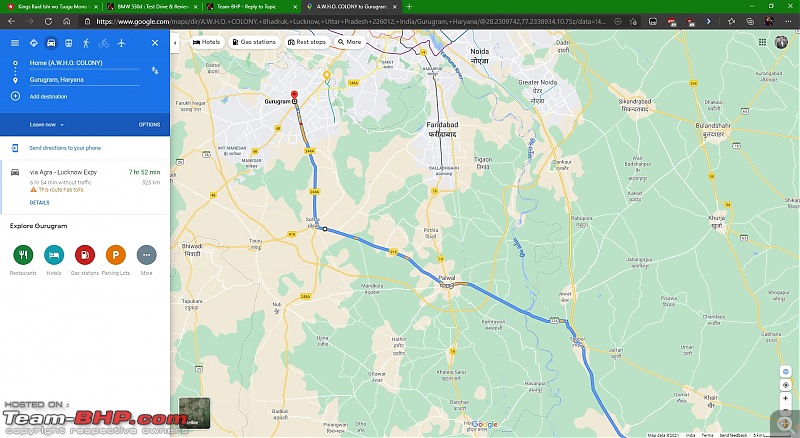The width and height of the screenshot is (800, 438).
Task: Go to browser home page
Action: click(x=67, y=21)
